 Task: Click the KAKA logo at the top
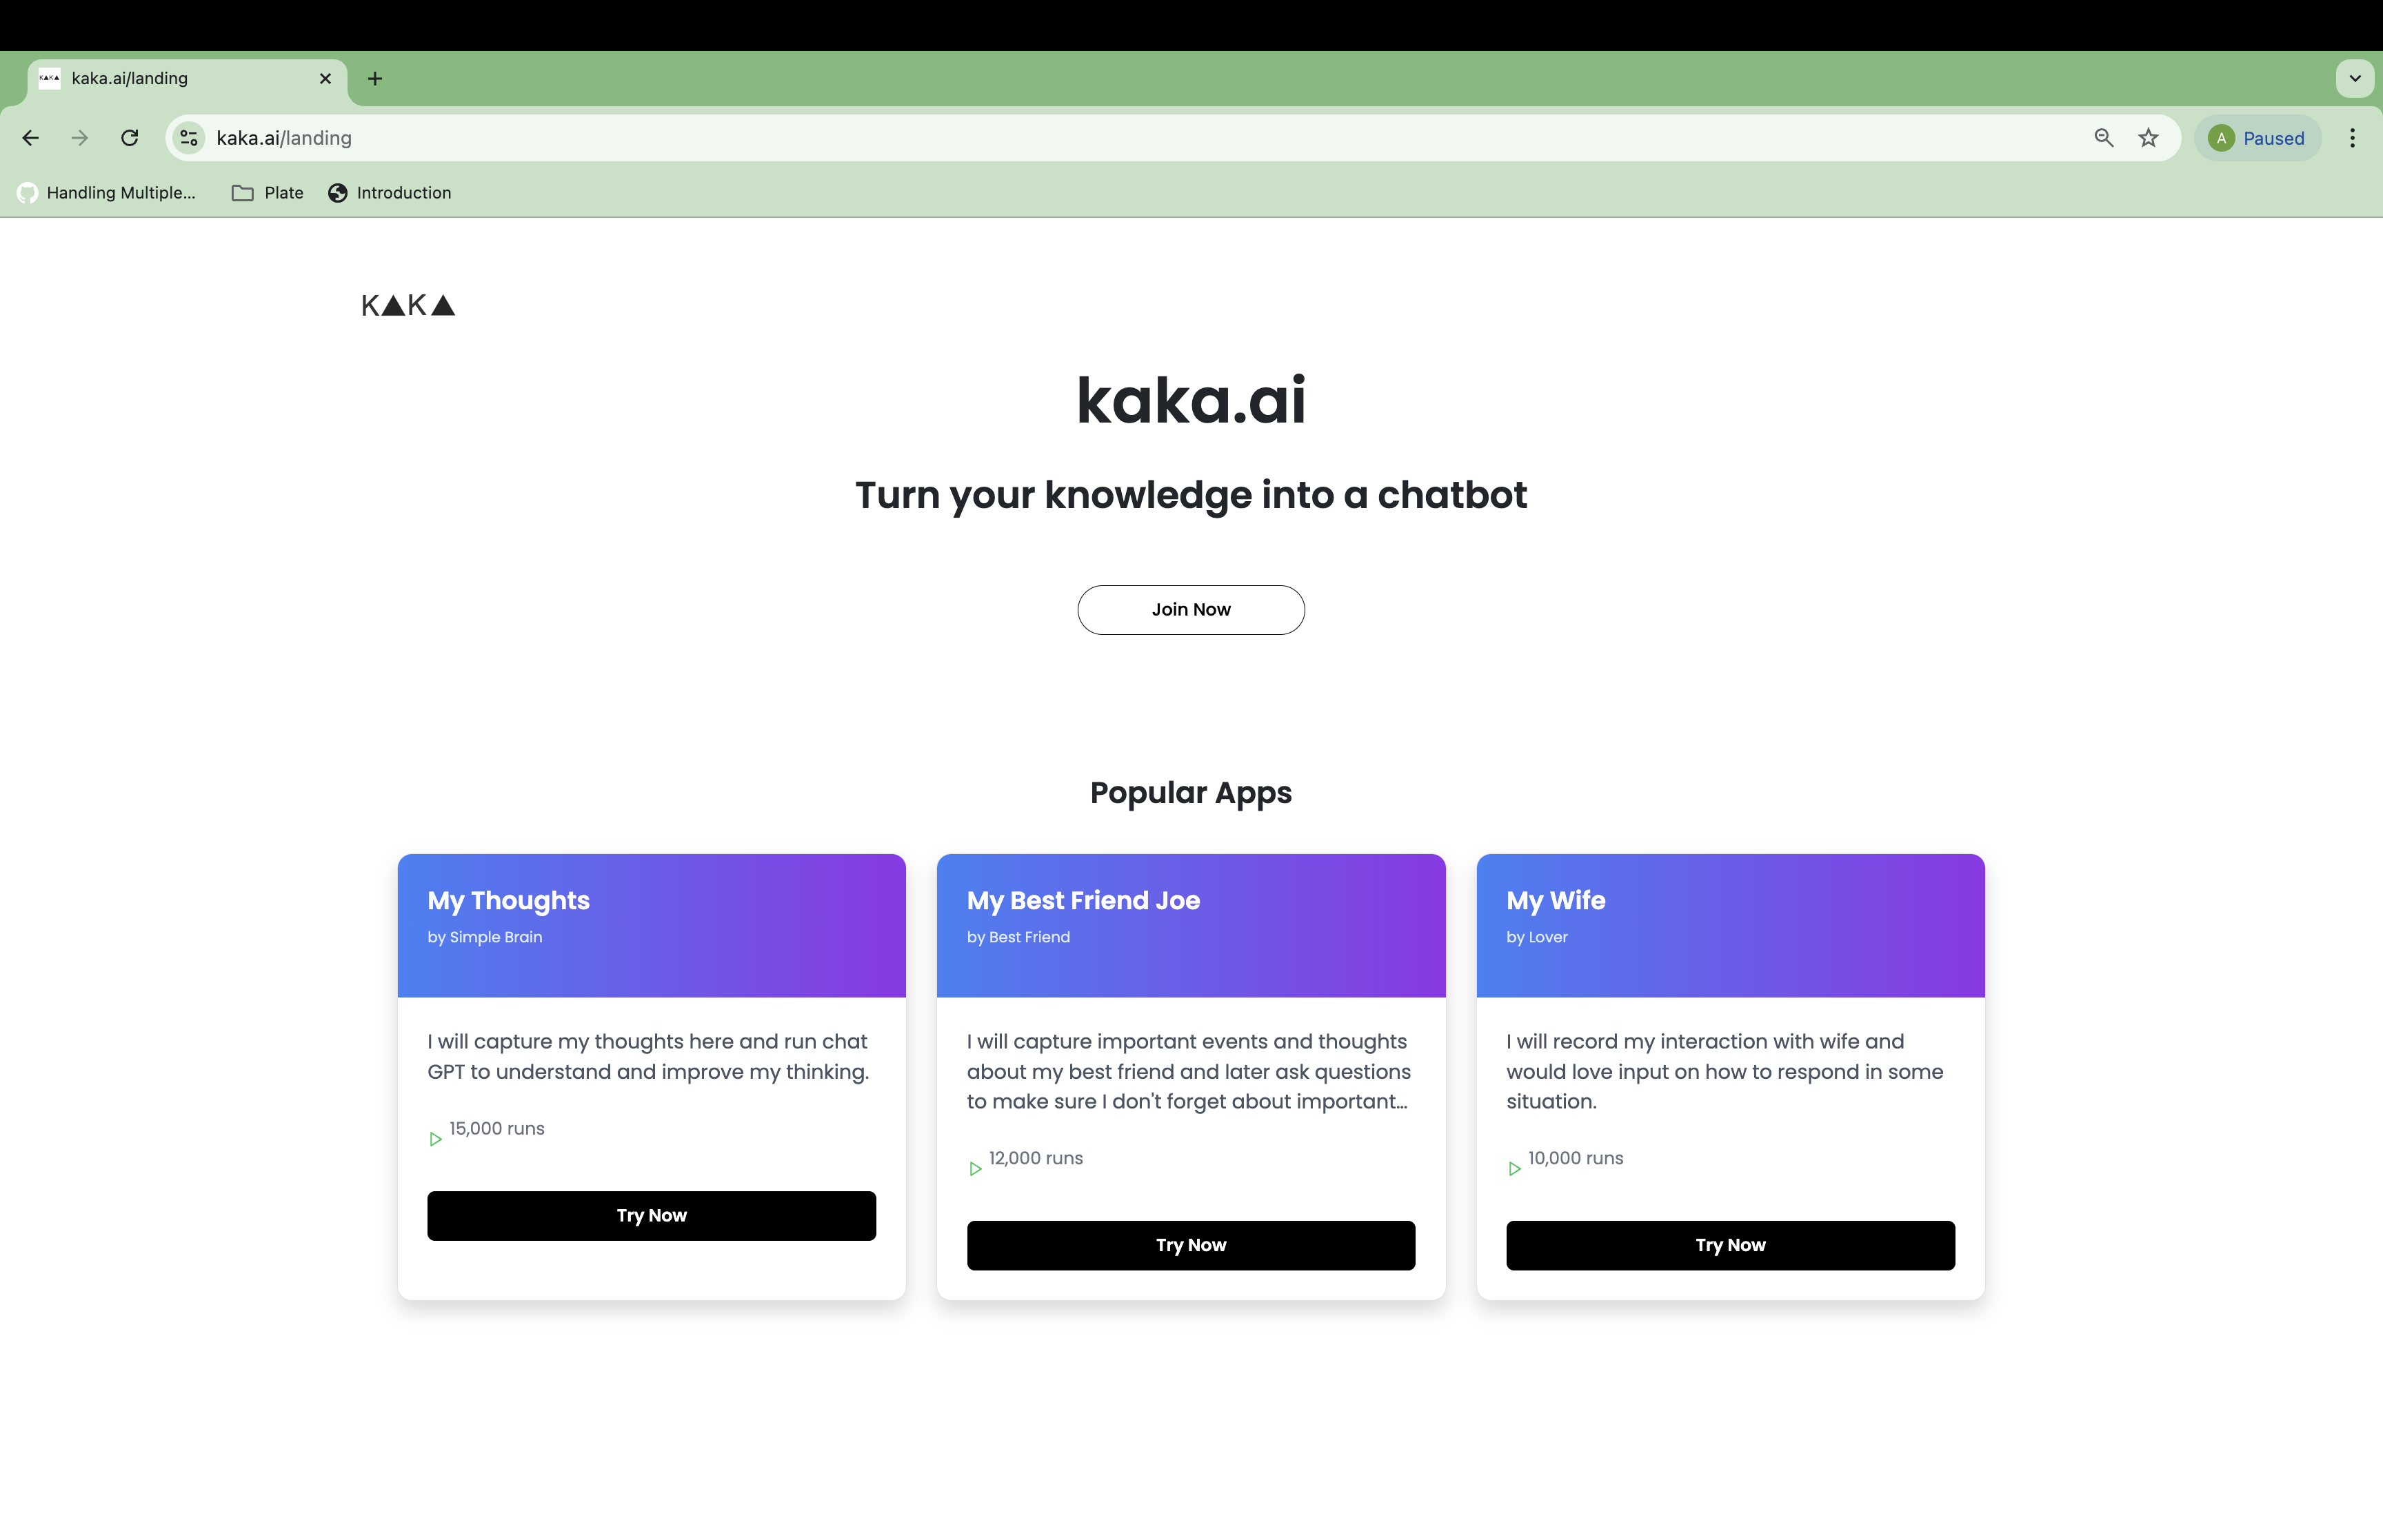(x=407, y=304)
